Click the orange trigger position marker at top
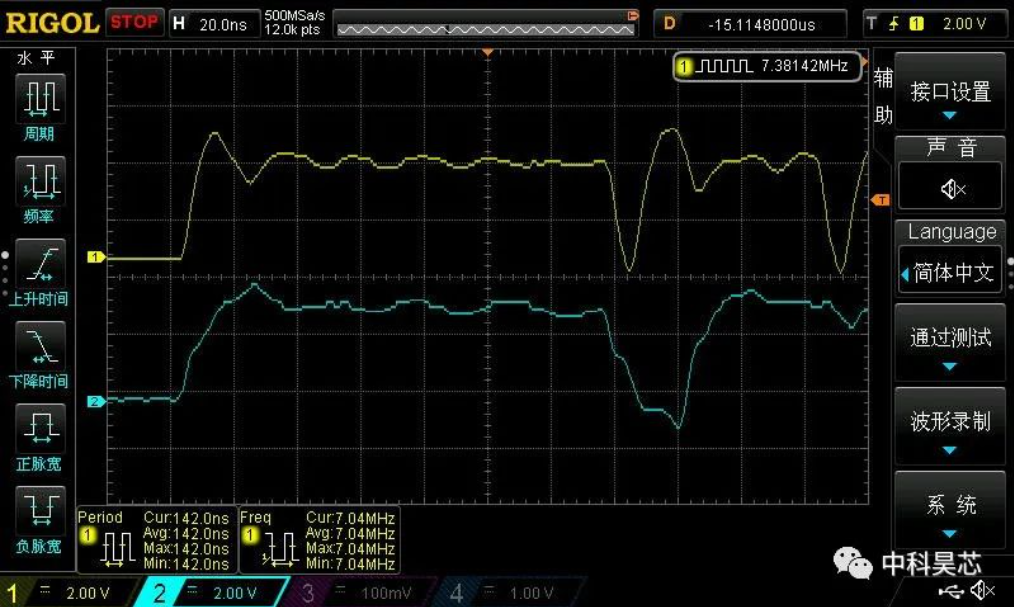Screen dimensions: 1014x607 (x=488, y=52)
